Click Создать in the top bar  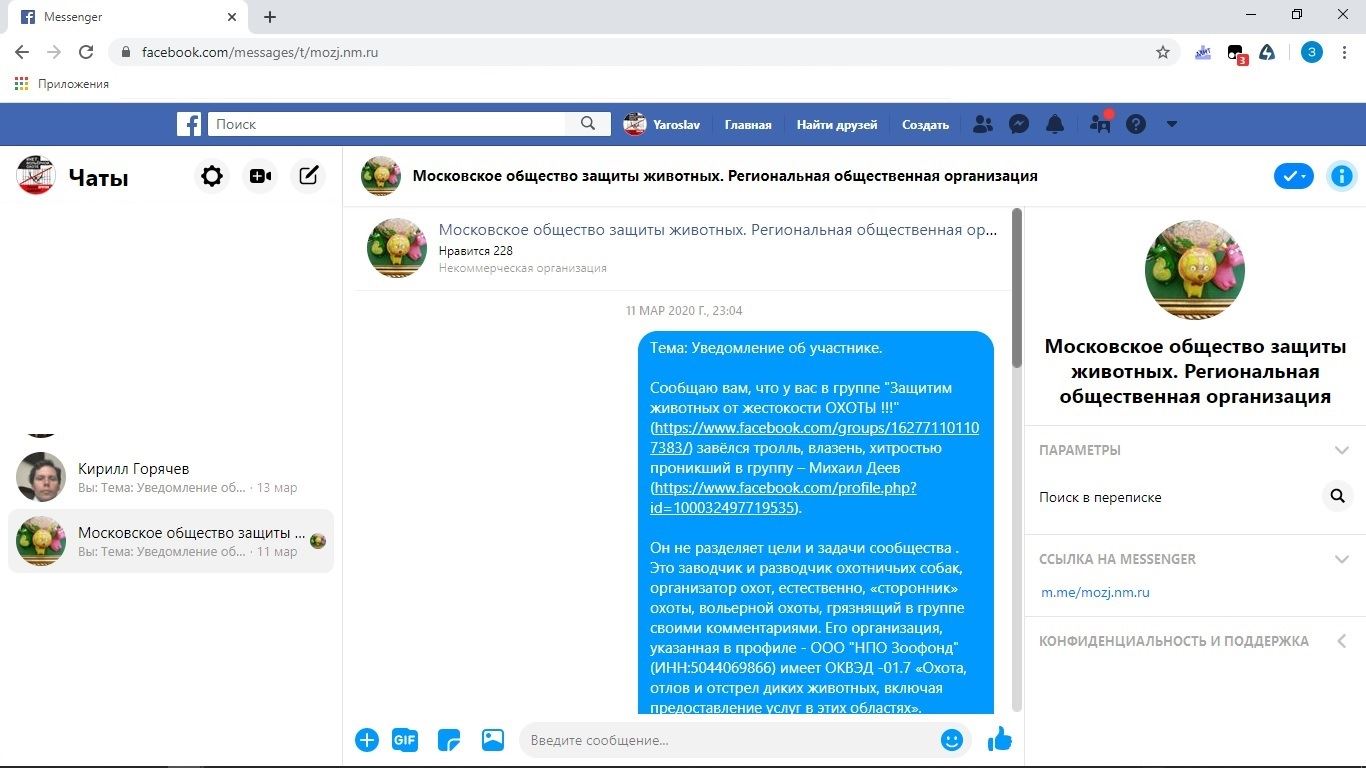(925, 125)
